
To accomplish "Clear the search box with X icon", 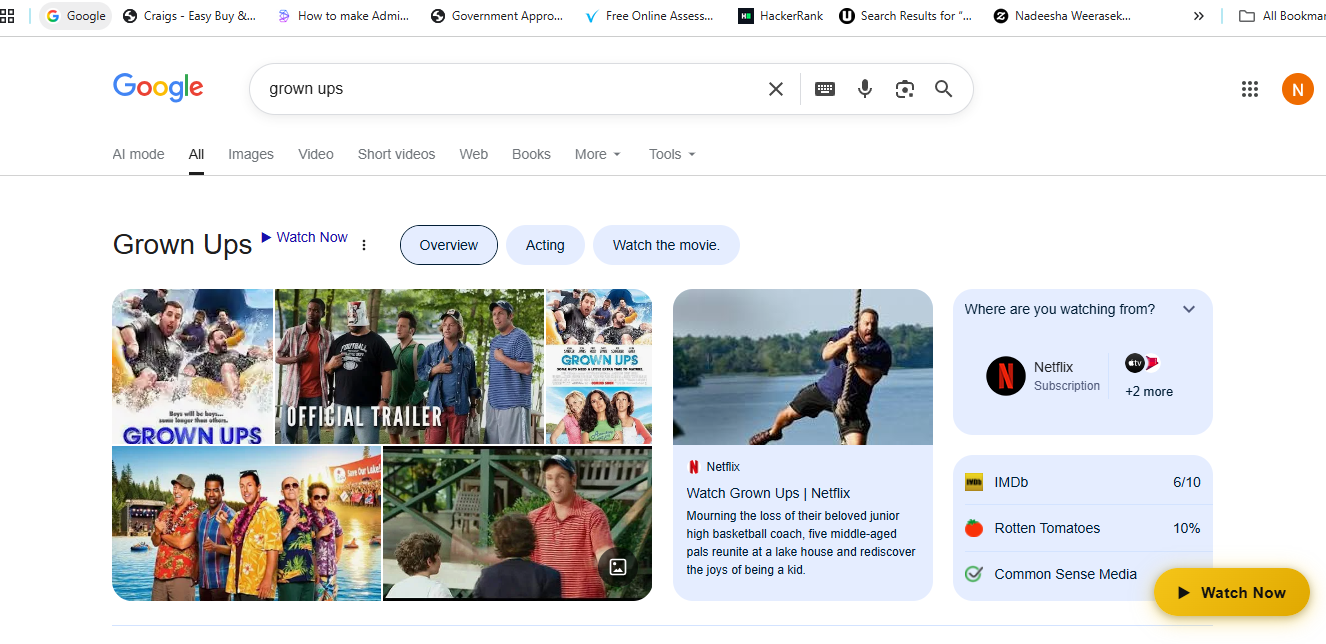I will click(776, 89).
